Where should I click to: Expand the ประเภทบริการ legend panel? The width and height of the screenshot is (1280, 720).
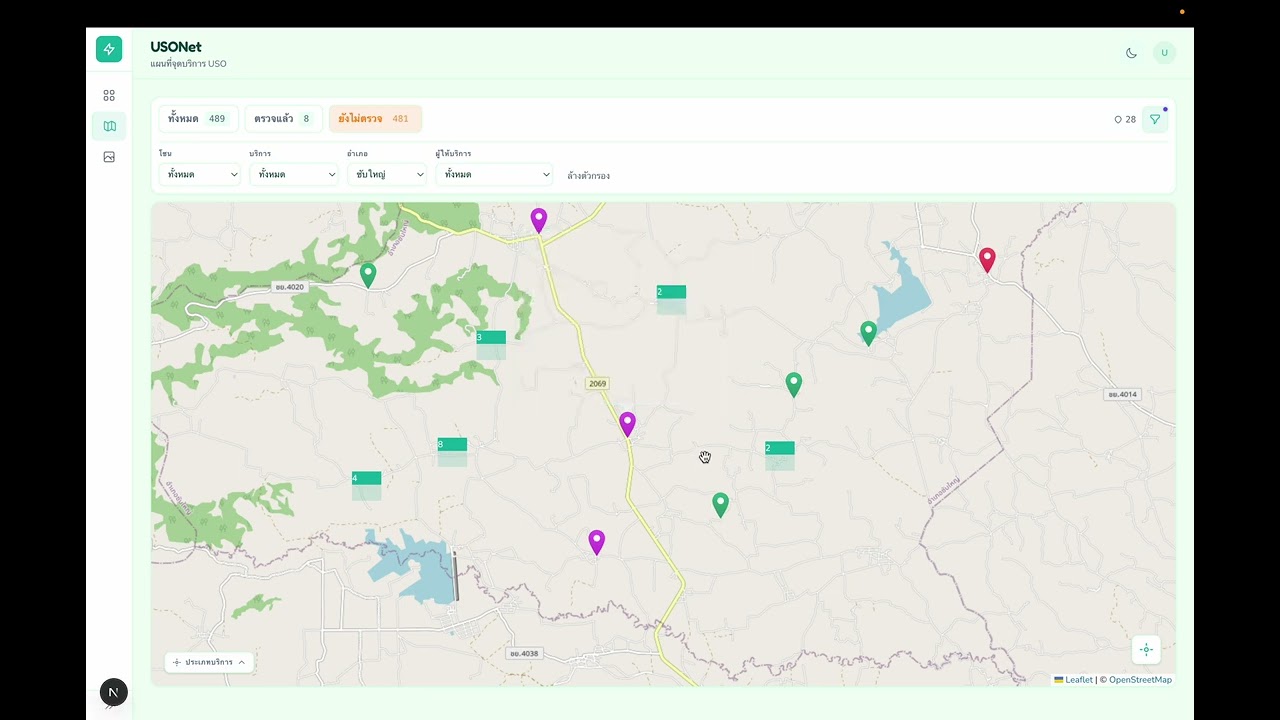pyautogui.click(x=209, y=662)
